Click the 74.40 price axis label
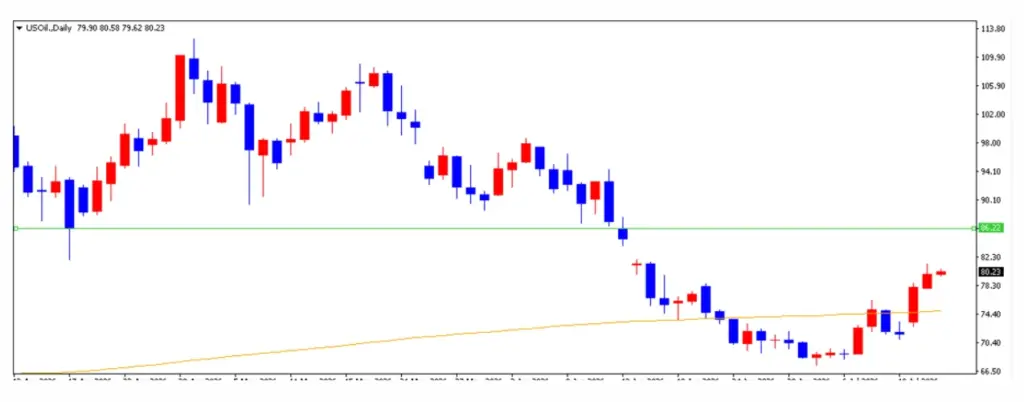 992,314
